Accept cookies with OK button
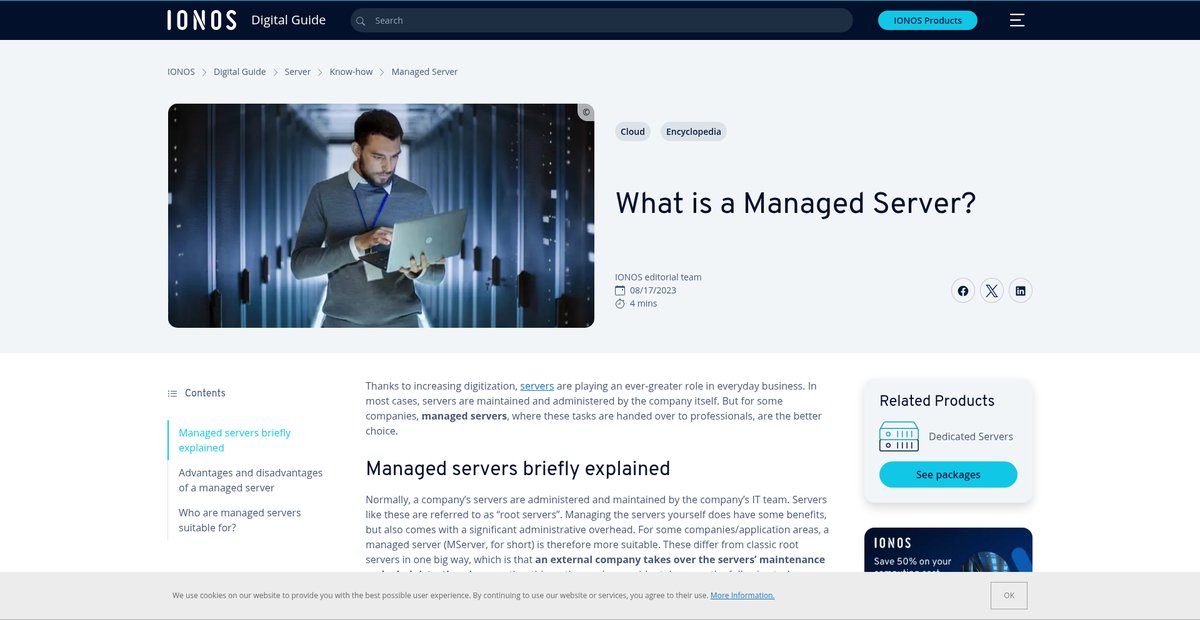 [1009, 595]
